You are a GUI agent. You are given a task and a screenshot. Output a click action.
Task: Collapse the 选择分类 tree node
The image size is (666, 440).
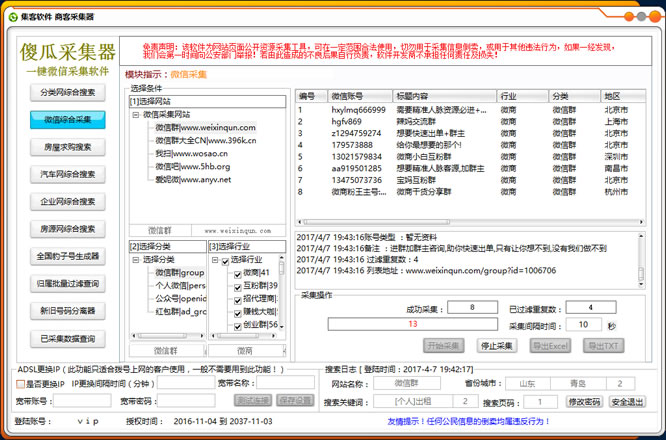click(x=136, y=259)
